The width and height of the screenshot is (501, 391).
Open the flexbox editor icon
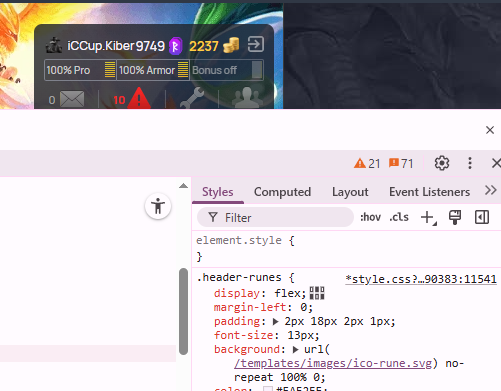317,293
